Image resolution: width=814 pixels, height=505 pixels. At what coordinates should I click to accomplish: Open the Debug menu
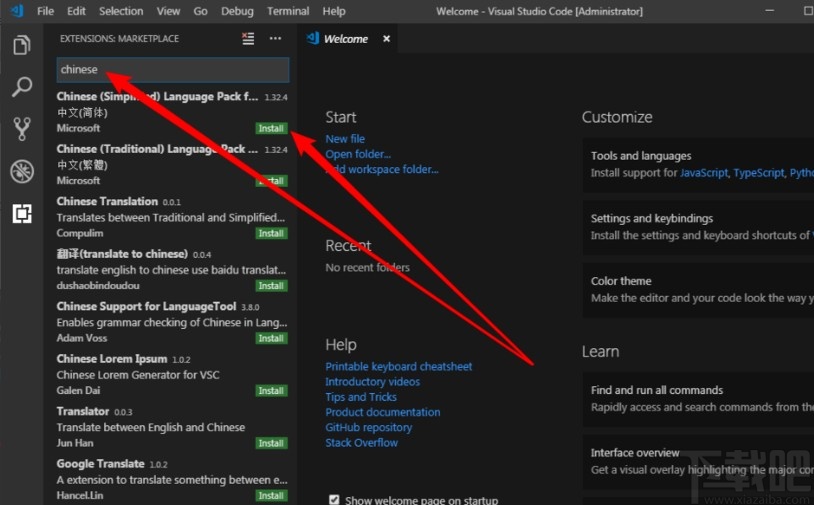(237, 11)
